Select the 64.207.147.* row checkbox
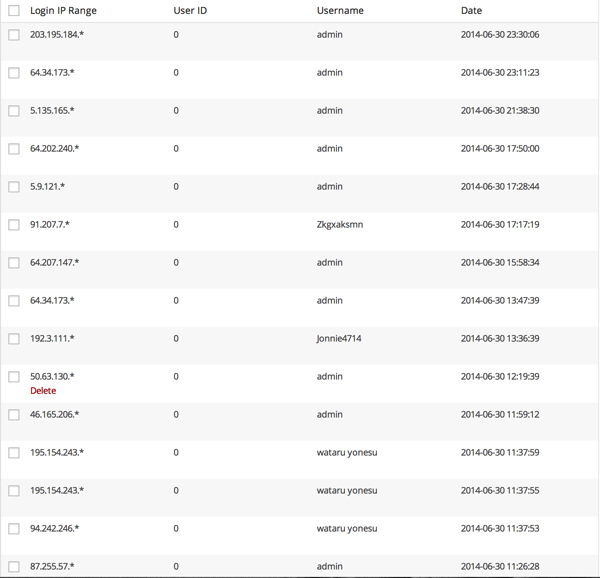The height and width of the screenshot is (578, 600). (x=14, y=263)
